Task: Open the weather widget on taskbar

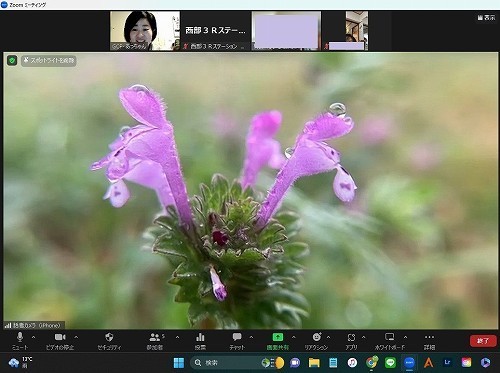Action: 21,362
